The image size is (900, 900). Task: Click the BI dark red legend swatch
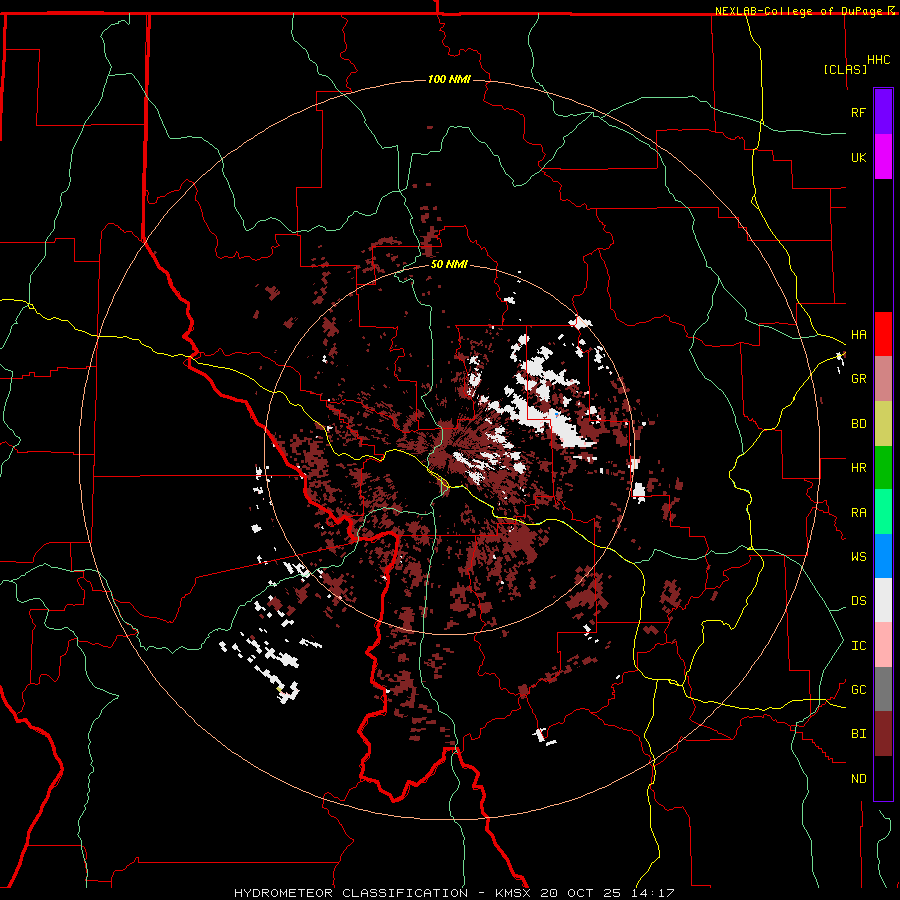click(x=883, y=734)
